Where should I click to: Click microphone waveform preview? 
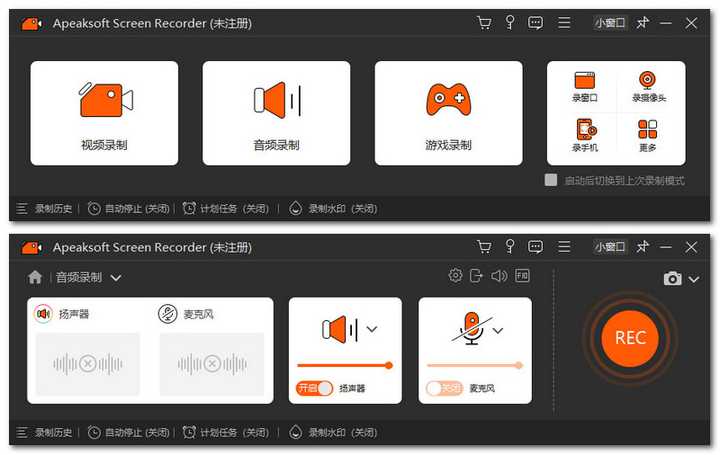click(x=212, y=364)
